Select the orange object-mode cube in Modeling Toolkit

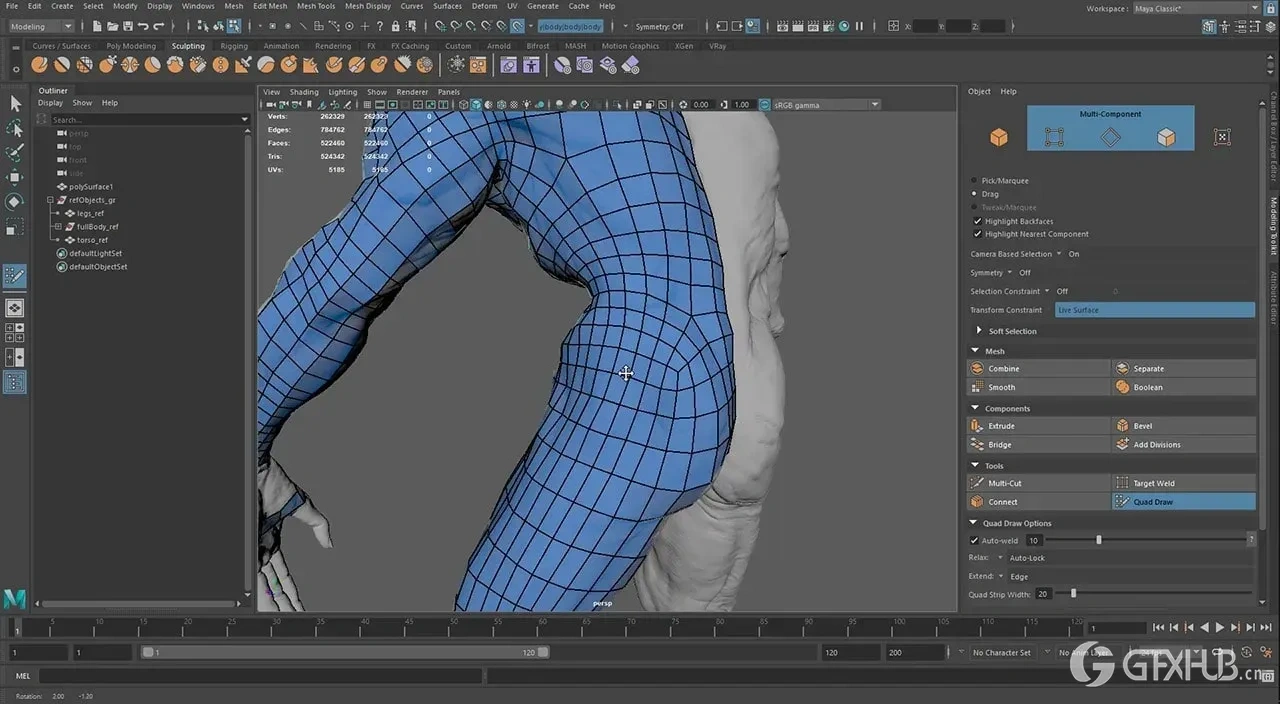point(998,137)
